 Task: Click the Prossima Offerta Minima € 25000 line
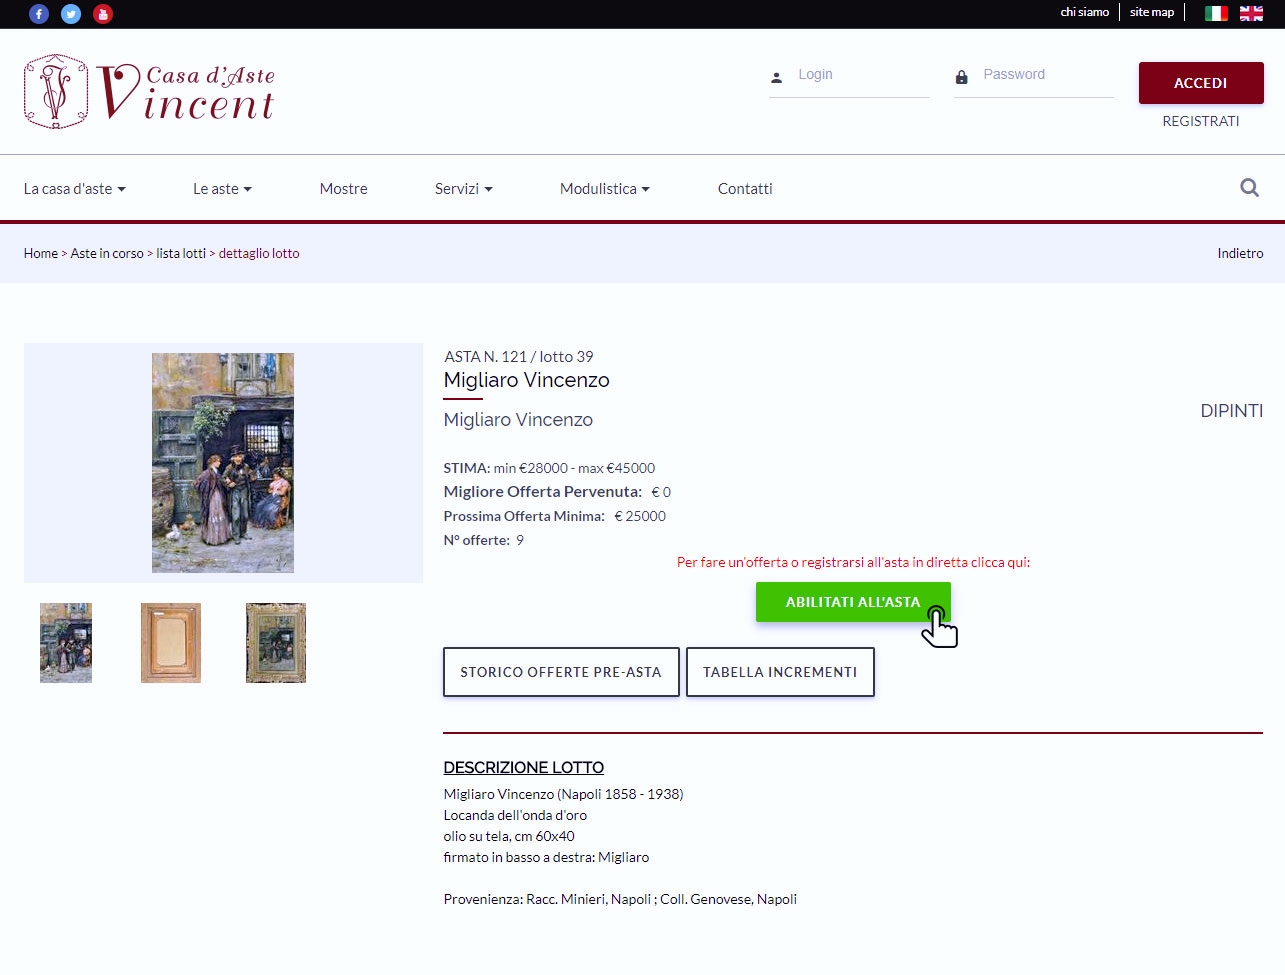coord(555,516)
